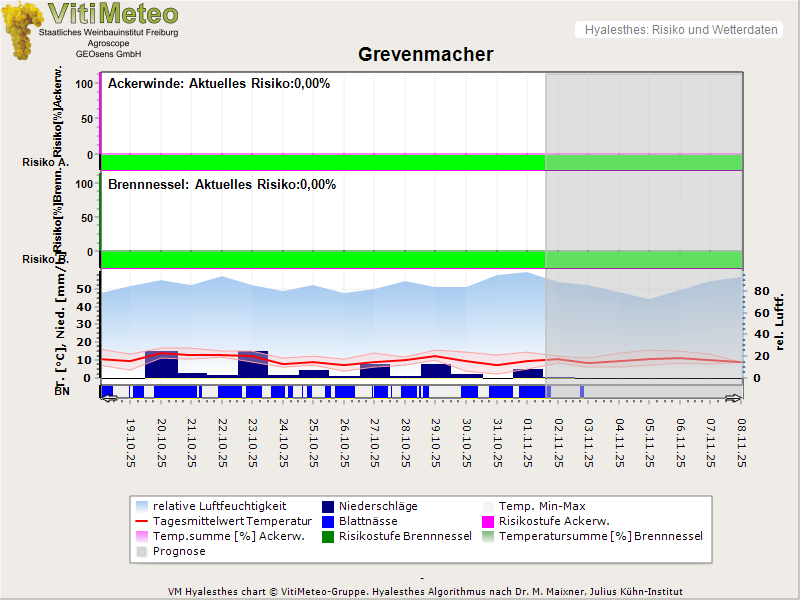Select the Blattnässe legend square
The height and width of the screenshot is (600, 800).
[x=330, y=521]
